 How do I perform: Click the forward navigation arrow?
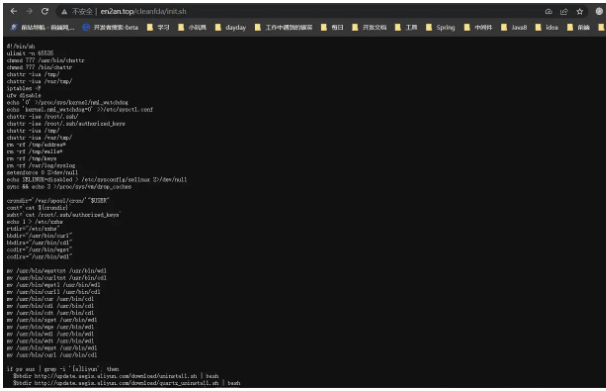coord(29,12)
